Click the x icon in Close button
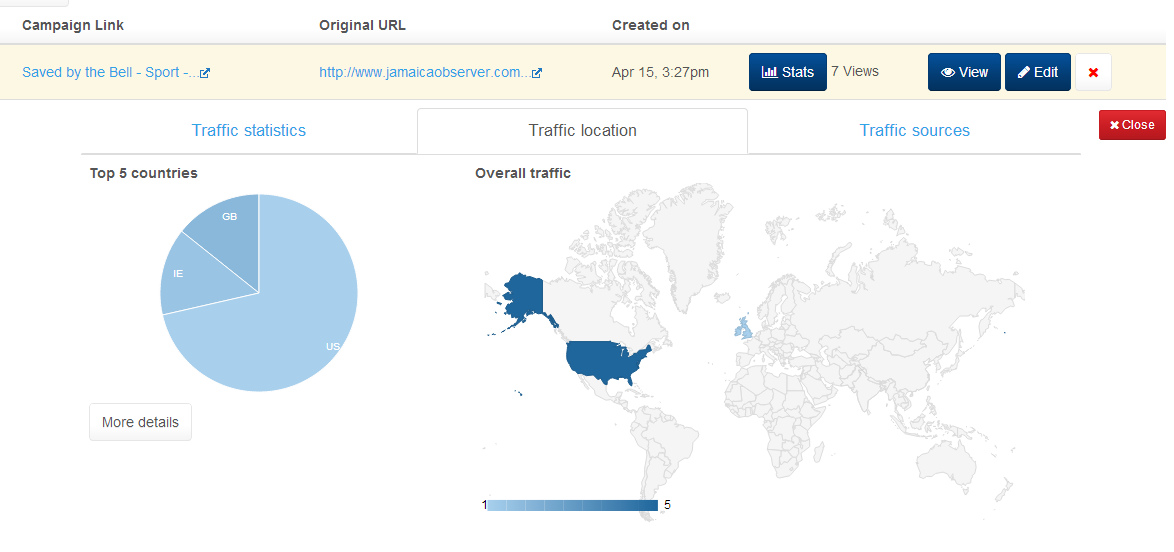Viewport: 1174px width, 552px height. point(1114,125)
